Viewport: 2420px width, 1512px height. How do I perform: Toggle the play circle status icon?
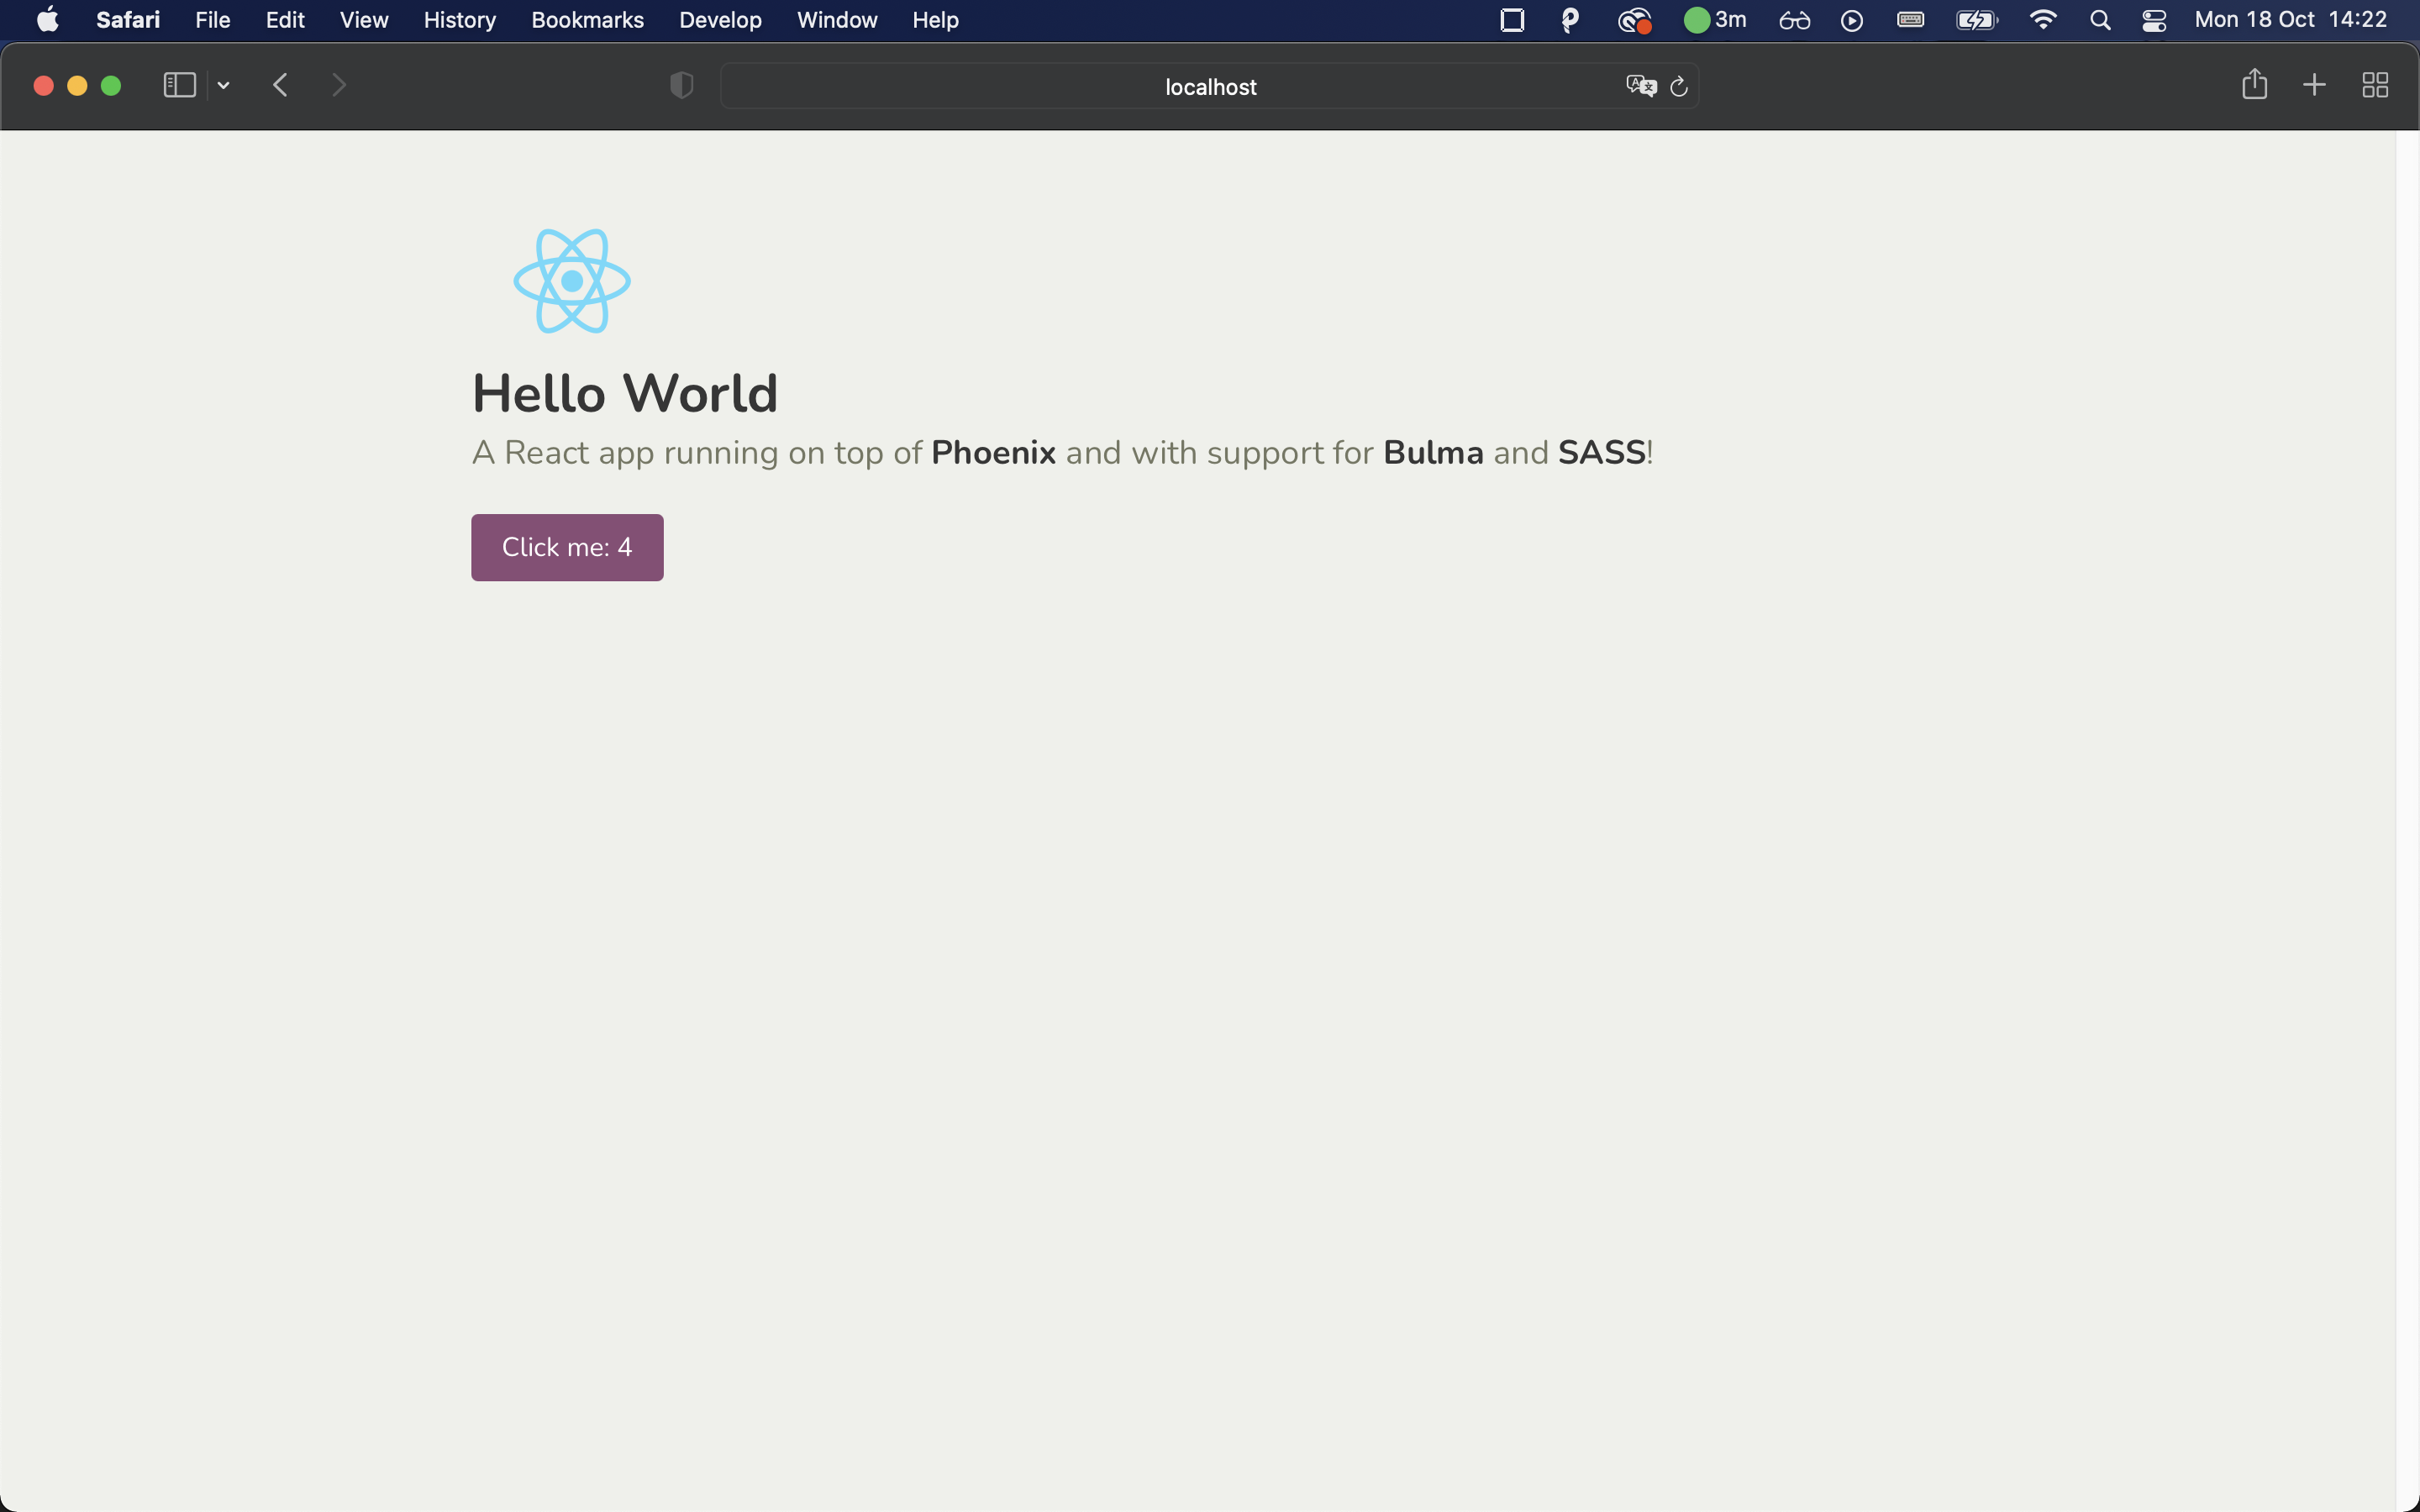tap(1851, 19)
